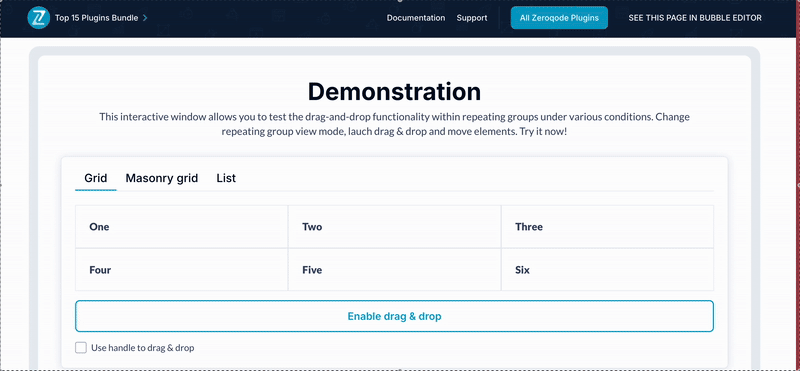Open the Documentation link
Viewport: 800px width, 371px height.
[x=416, y=18]
